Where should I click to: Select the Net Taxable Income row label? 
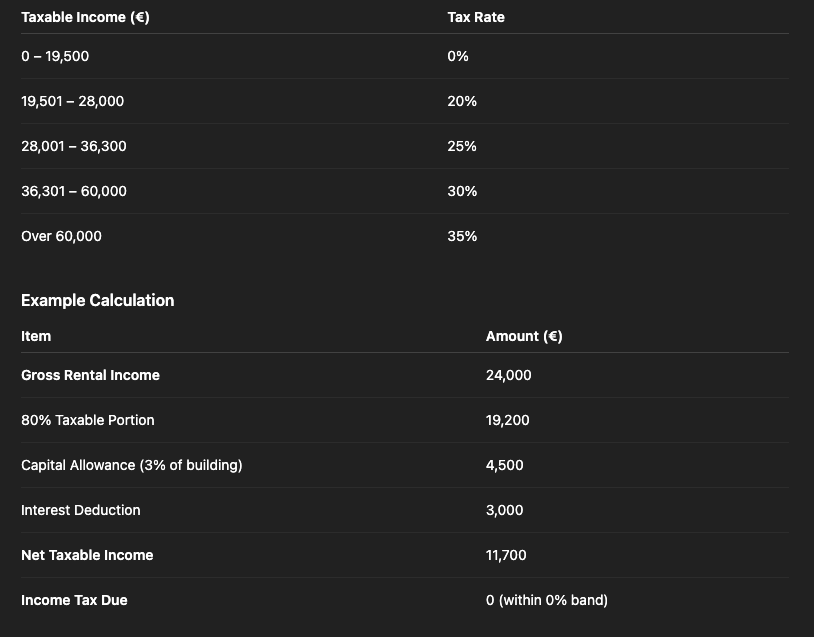[x=87, y=555]
